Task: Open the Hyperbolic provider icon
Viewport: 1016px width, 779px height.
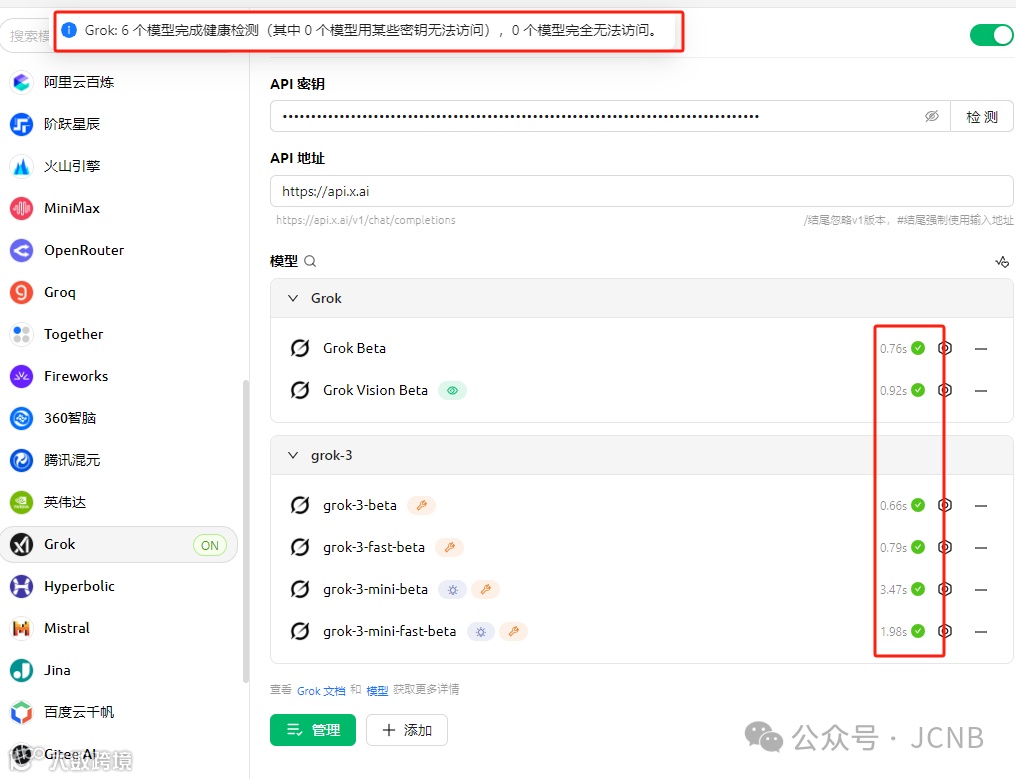Action: 21,587
